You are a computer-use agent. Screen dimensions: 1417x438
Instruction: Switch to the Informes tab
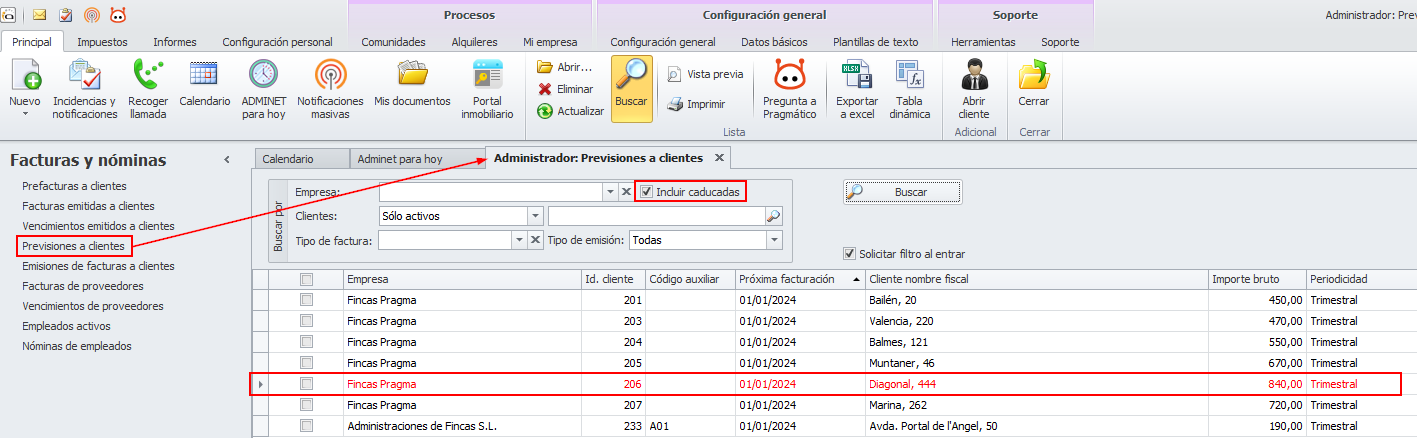point(174,42)
